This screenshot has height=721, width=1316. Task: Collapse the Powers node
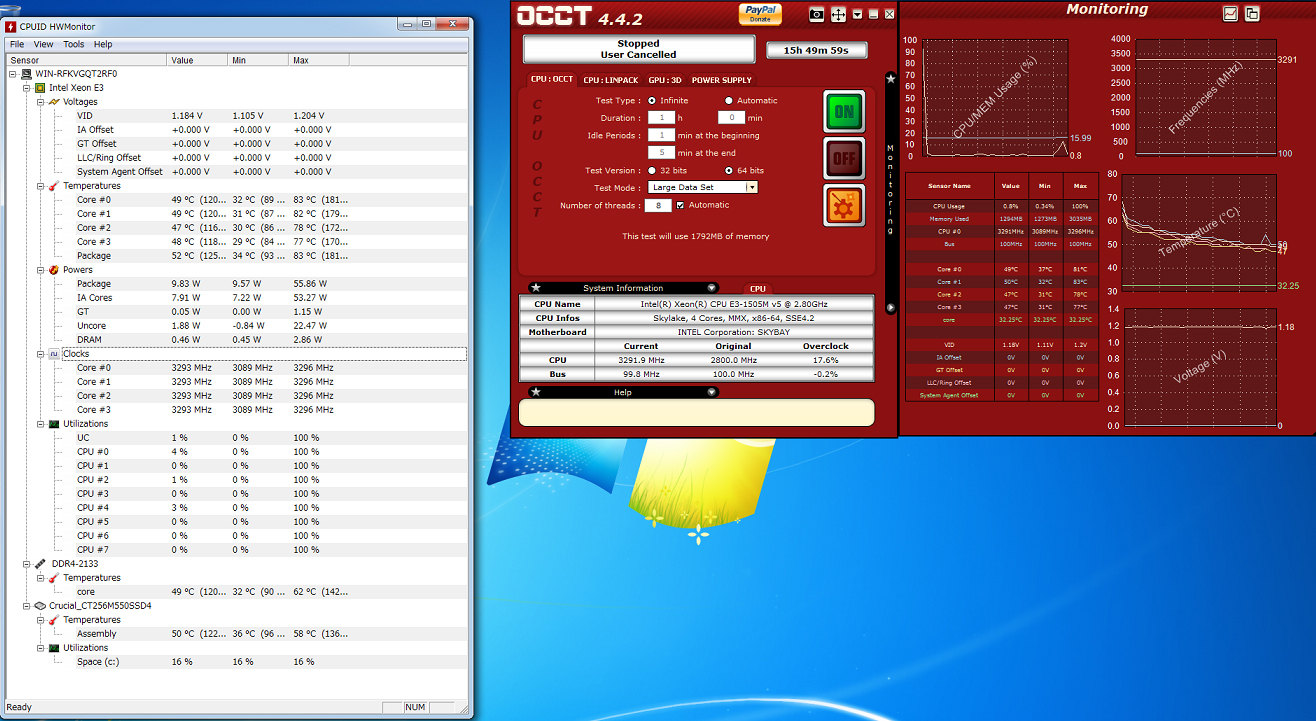[x=41, y=270]
